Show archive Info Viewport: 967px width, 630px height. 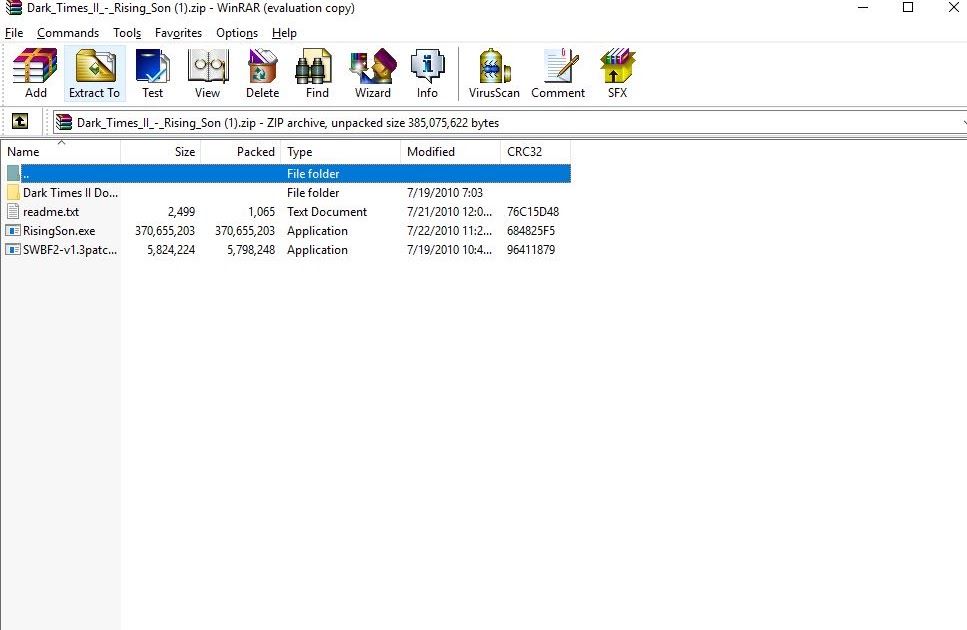click(x=427, y=73)
